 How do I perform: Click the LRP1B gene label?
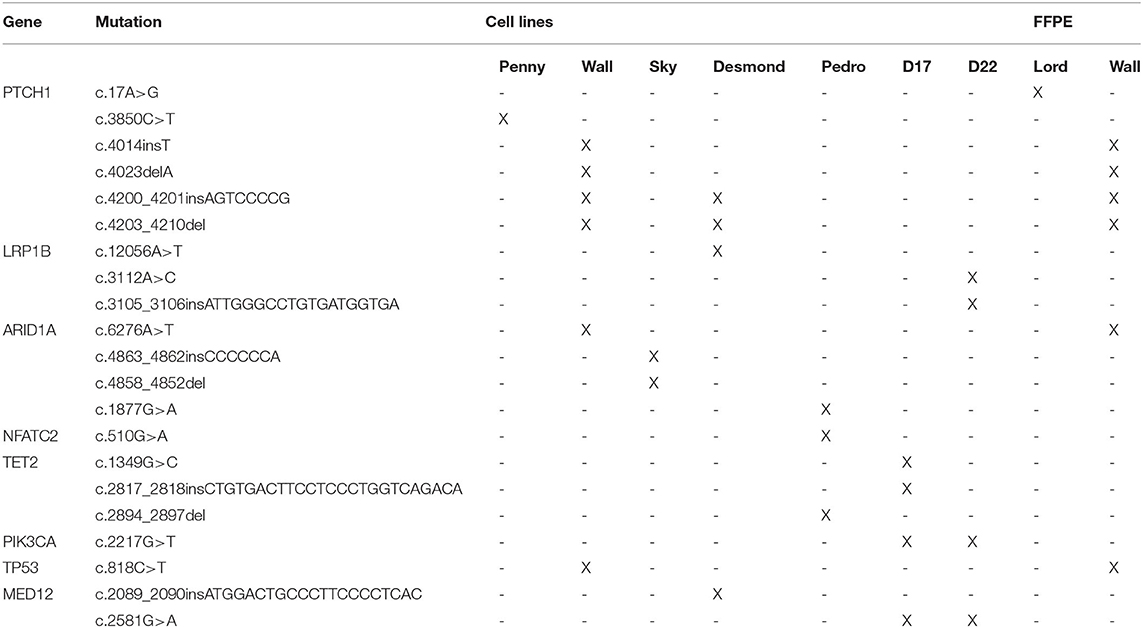point(27,251)
